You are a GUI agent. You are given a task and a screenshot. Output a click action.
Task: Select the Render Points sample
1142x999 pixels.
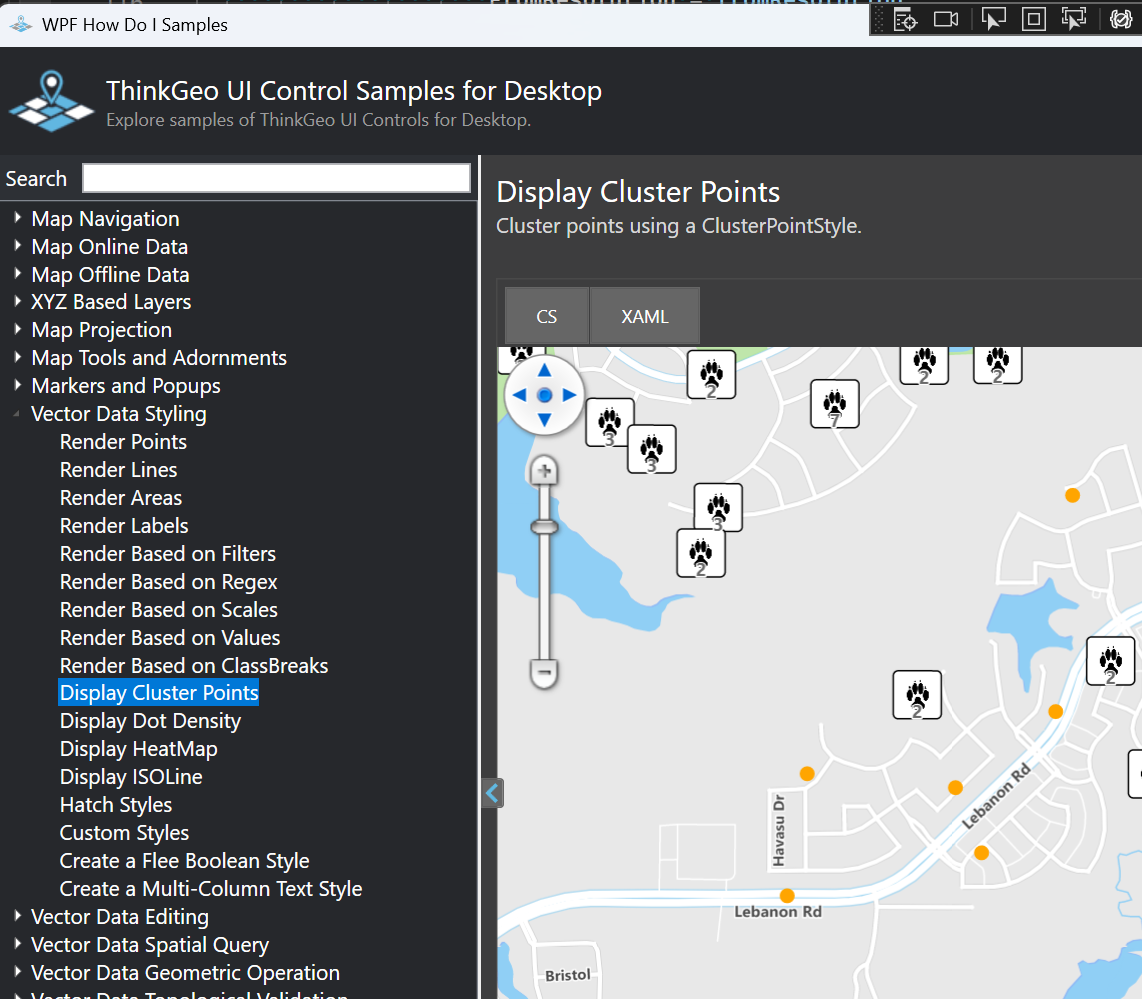point(123,442)
